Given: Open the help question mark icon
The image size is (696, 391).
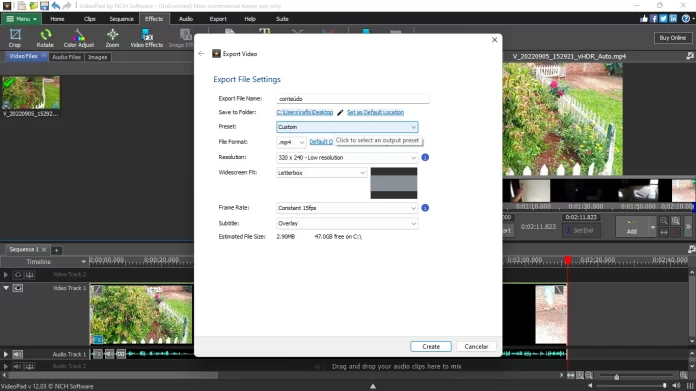Looking at the screenshot, I should click(686, 19).
